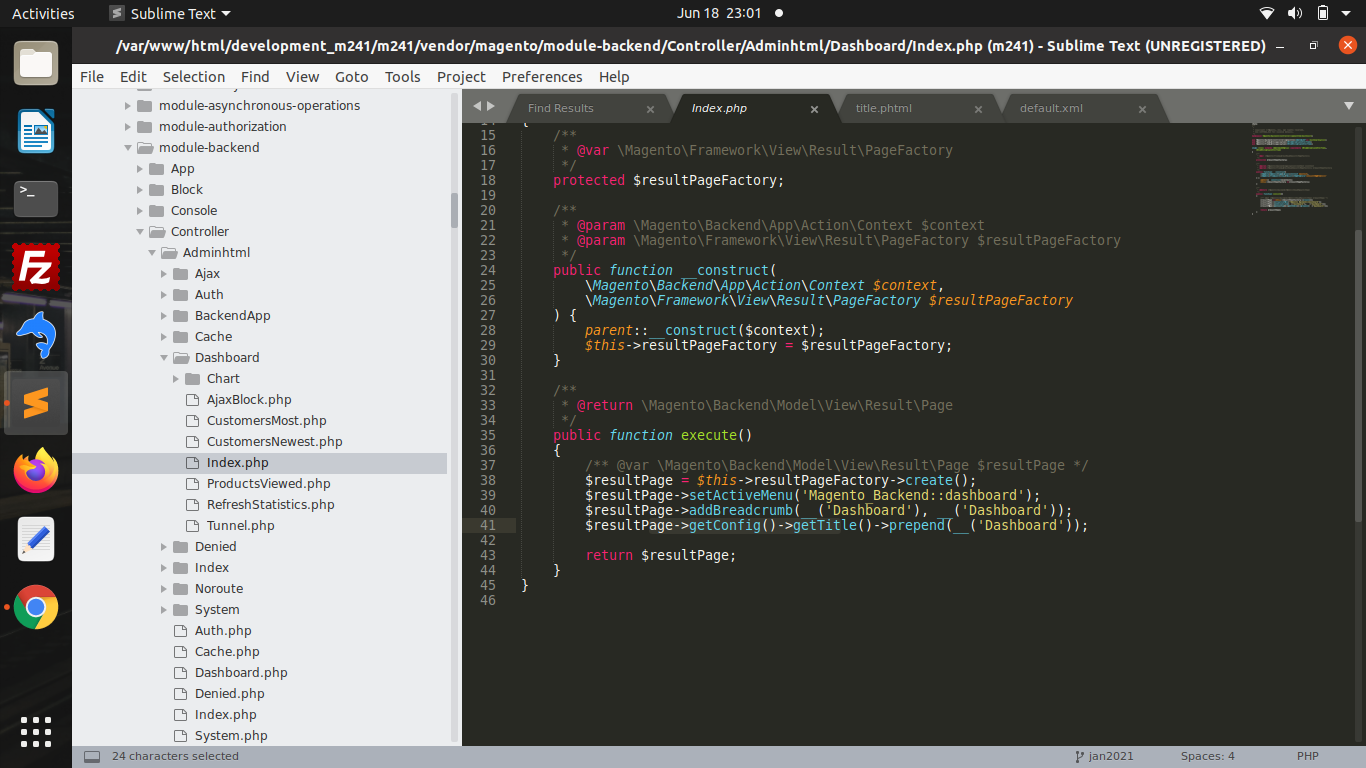Screen dimensions: 1366x768
Task: Open CustomersMost.php file
Action: pyautogui.click(x=266, y=421)
